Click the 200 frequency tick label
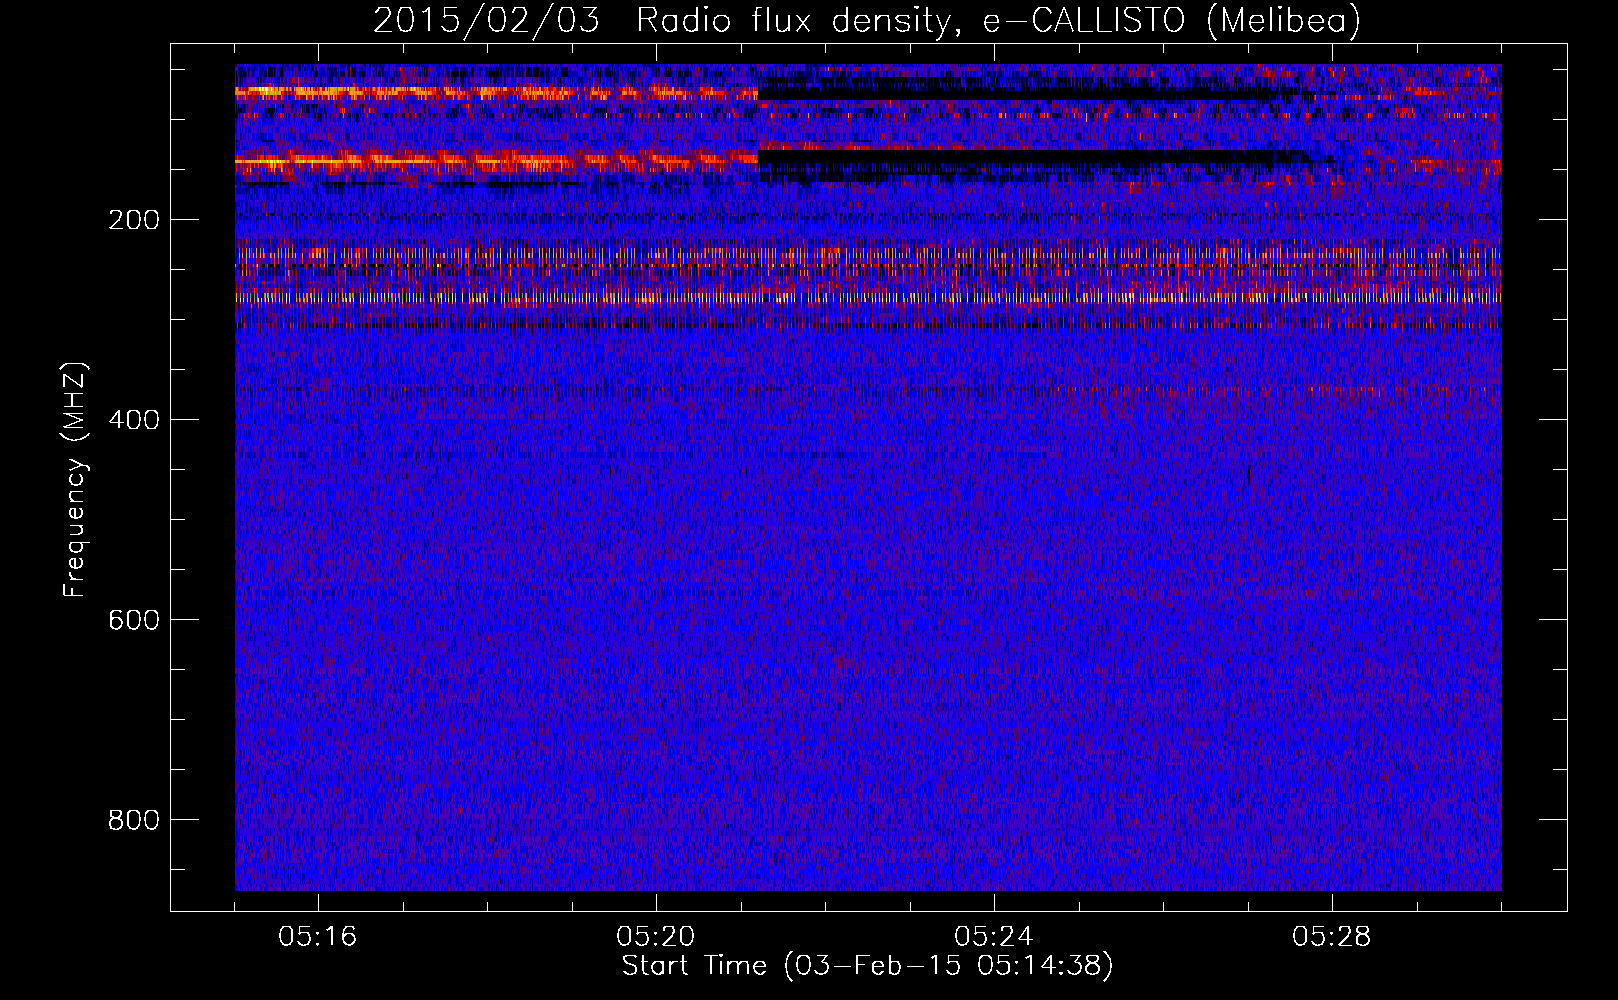1618x1000 pixels. tap(133, 220)
